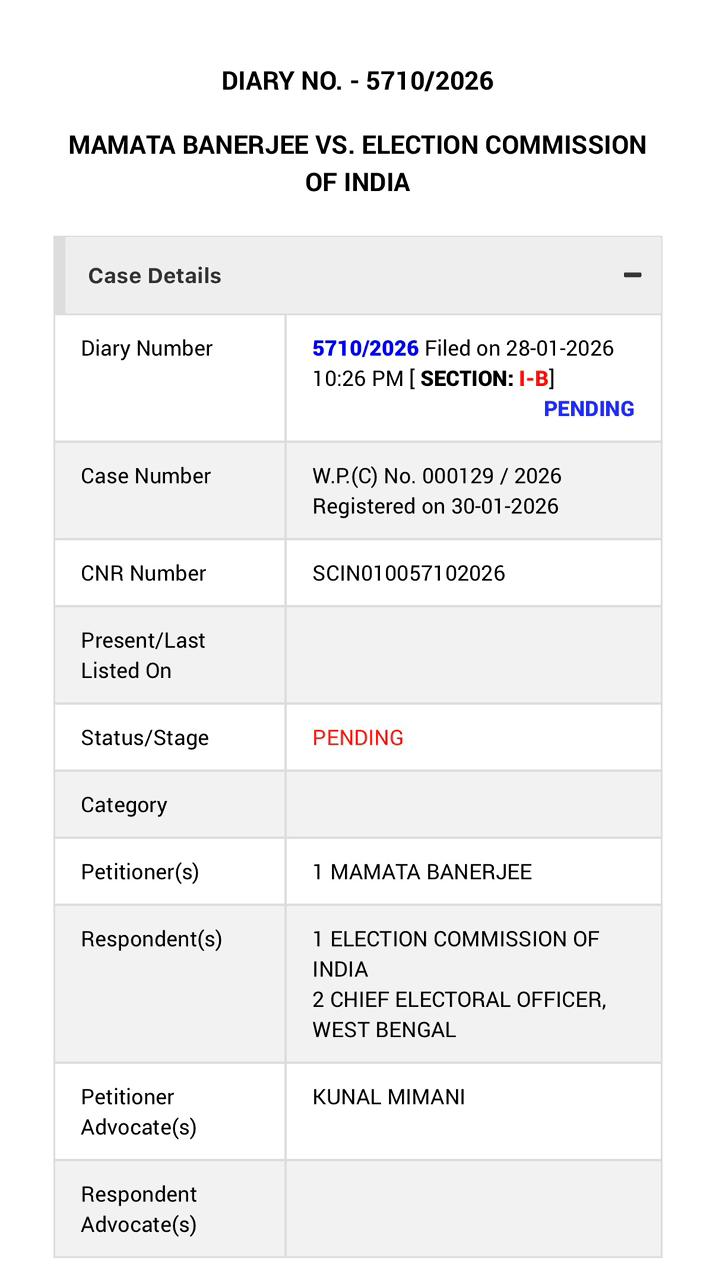Image resolution: width=716 pixels, height=1280 pixels.
Task: Click the CNR Number row label
Action: click(x=143, y=573)
